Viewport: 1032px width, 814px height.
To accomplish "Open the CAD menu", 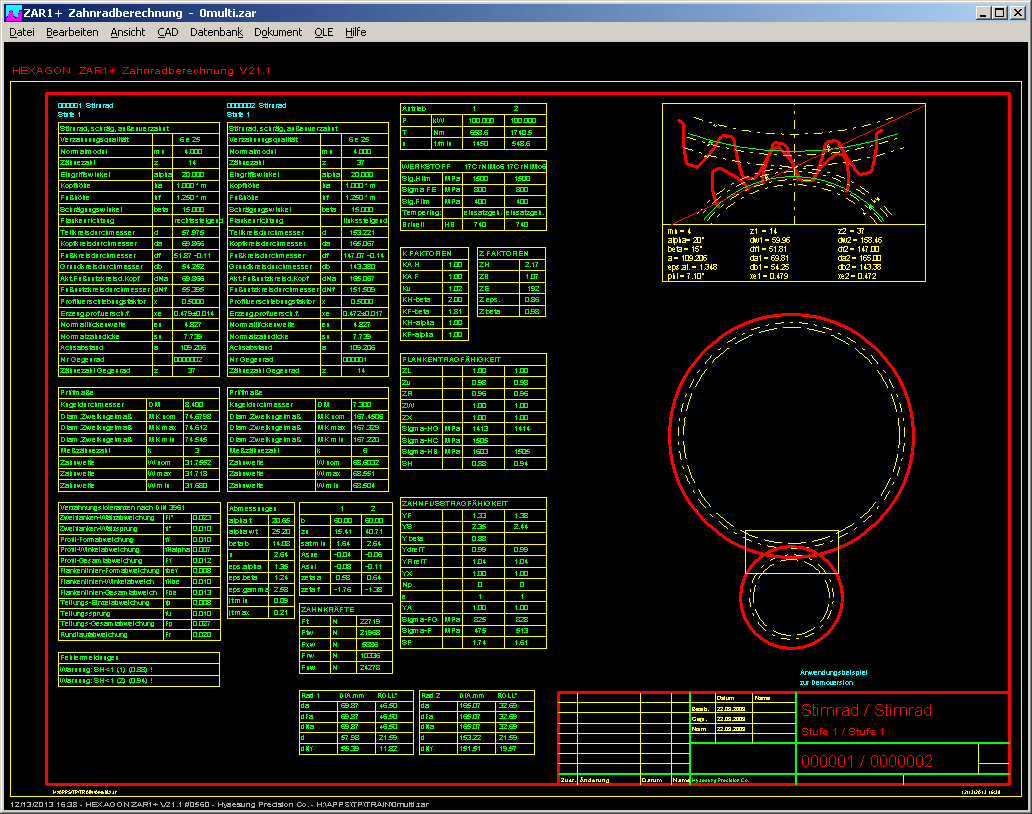I will click(x=167, y=32).
